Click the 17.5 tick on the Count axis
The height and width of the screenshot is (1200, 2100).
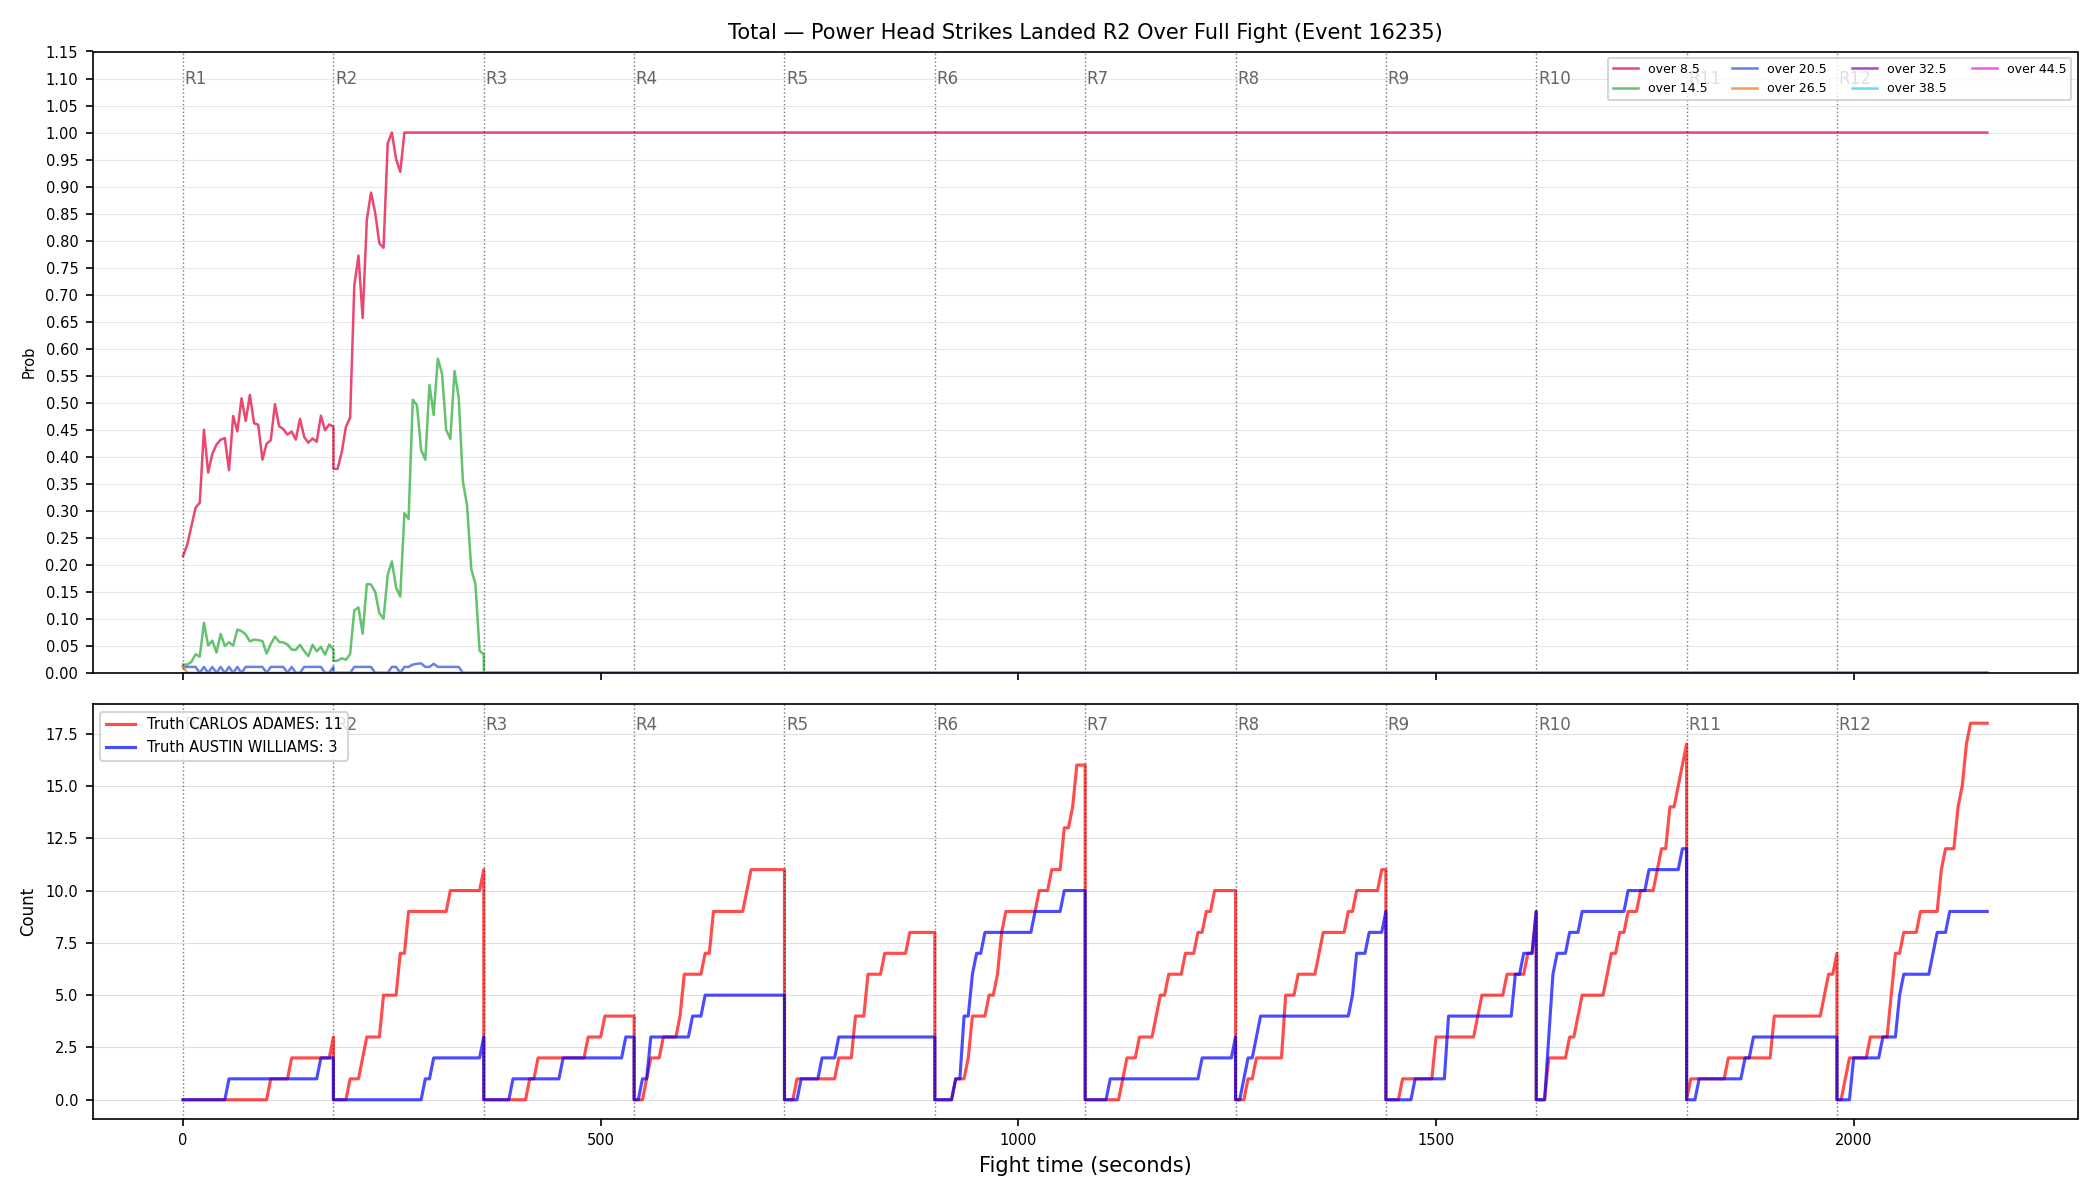tap(62, 734)
